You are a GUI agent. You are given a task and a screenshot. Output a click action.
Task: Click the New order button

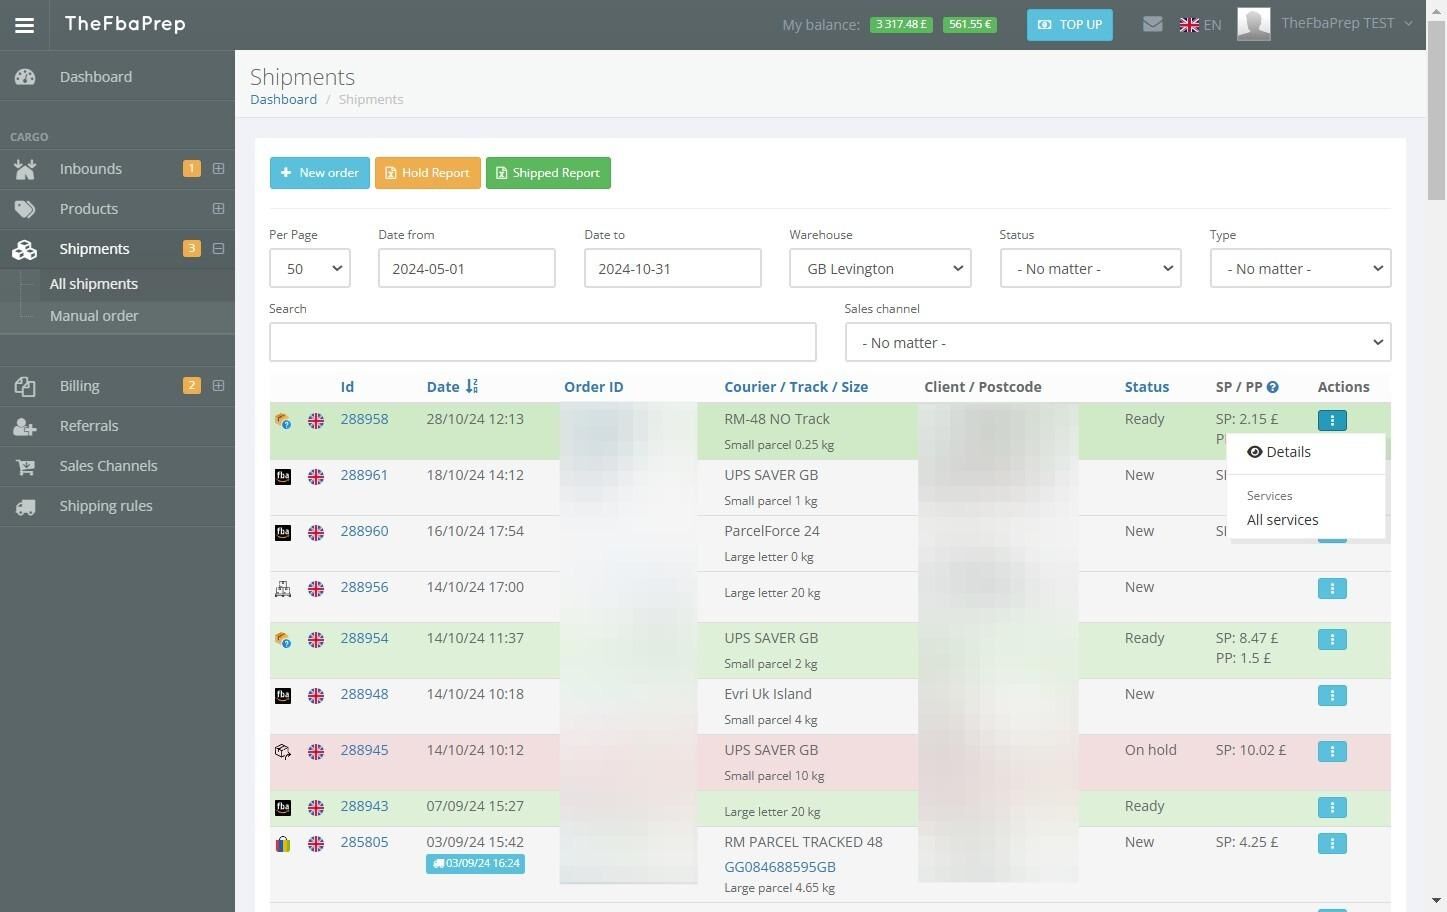(320, 173)
